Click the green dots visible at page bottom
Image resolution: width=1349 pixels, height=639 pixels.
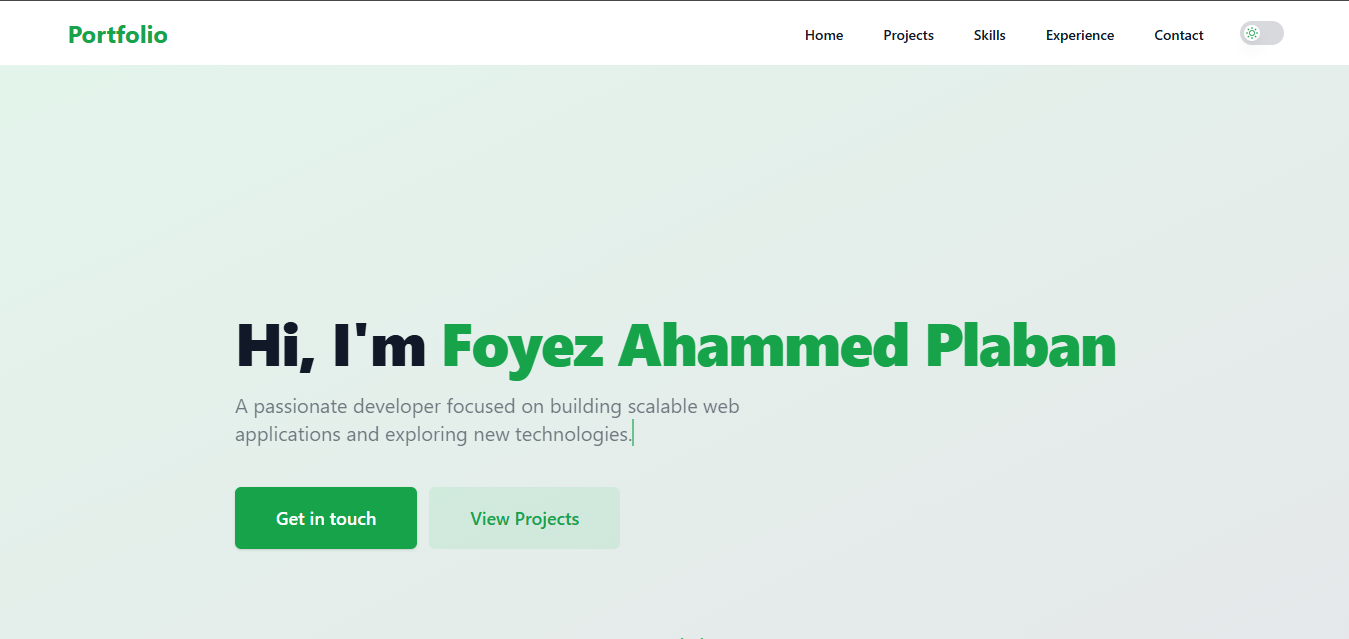click(x=692, y=637)
